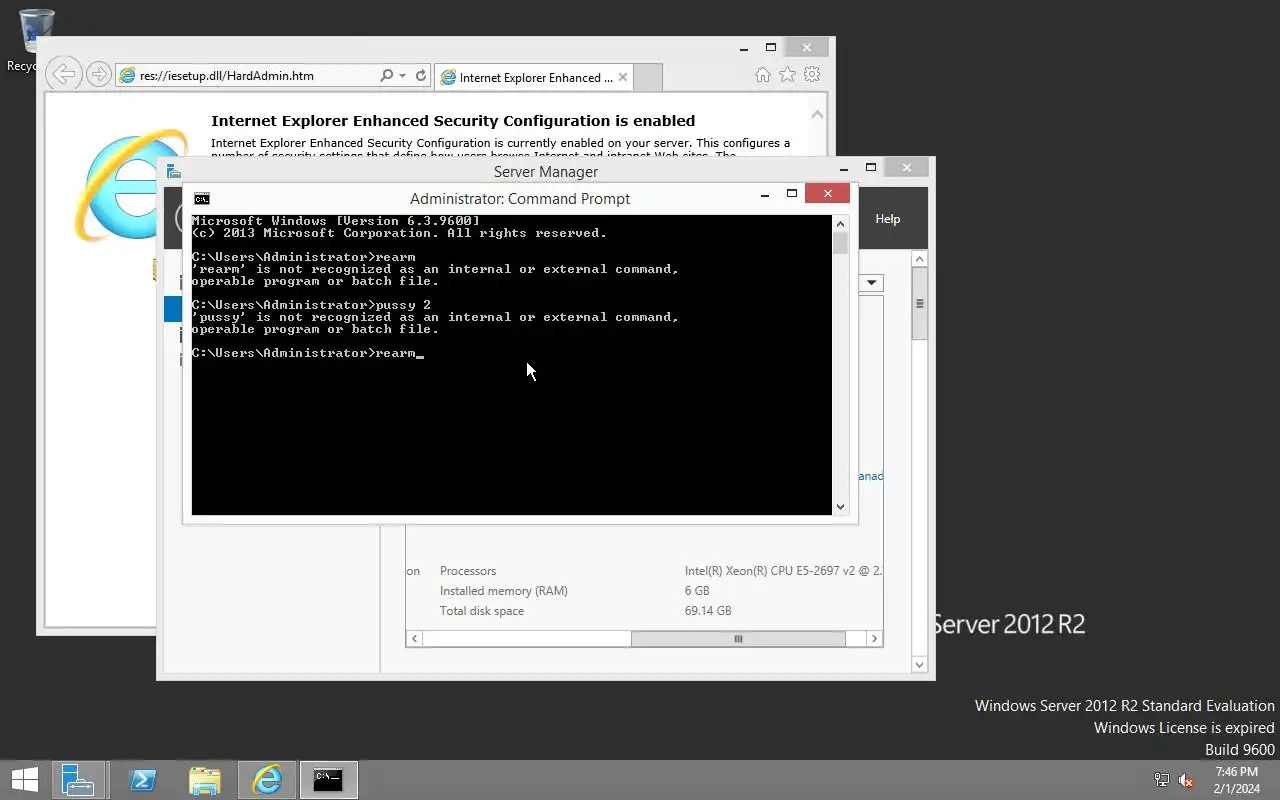
Task: Open File Explorer from the taskbar
Action: [x=205, y=780]
